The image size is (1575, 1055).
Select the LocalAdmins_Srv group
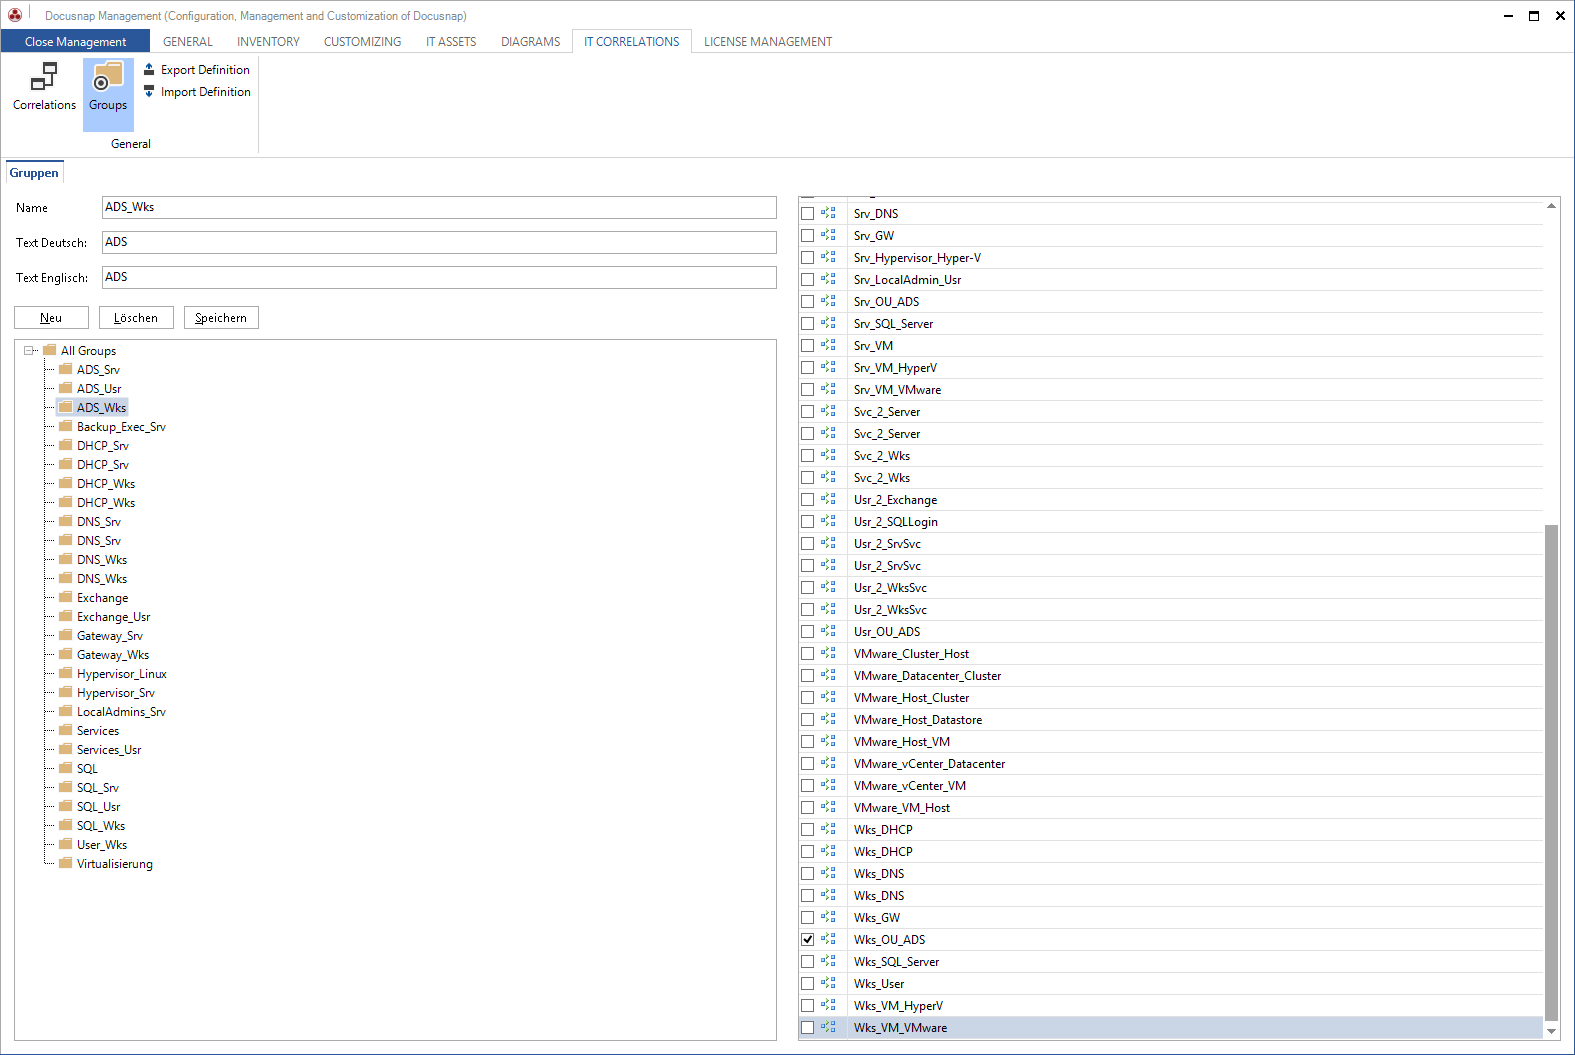(121, 712)
